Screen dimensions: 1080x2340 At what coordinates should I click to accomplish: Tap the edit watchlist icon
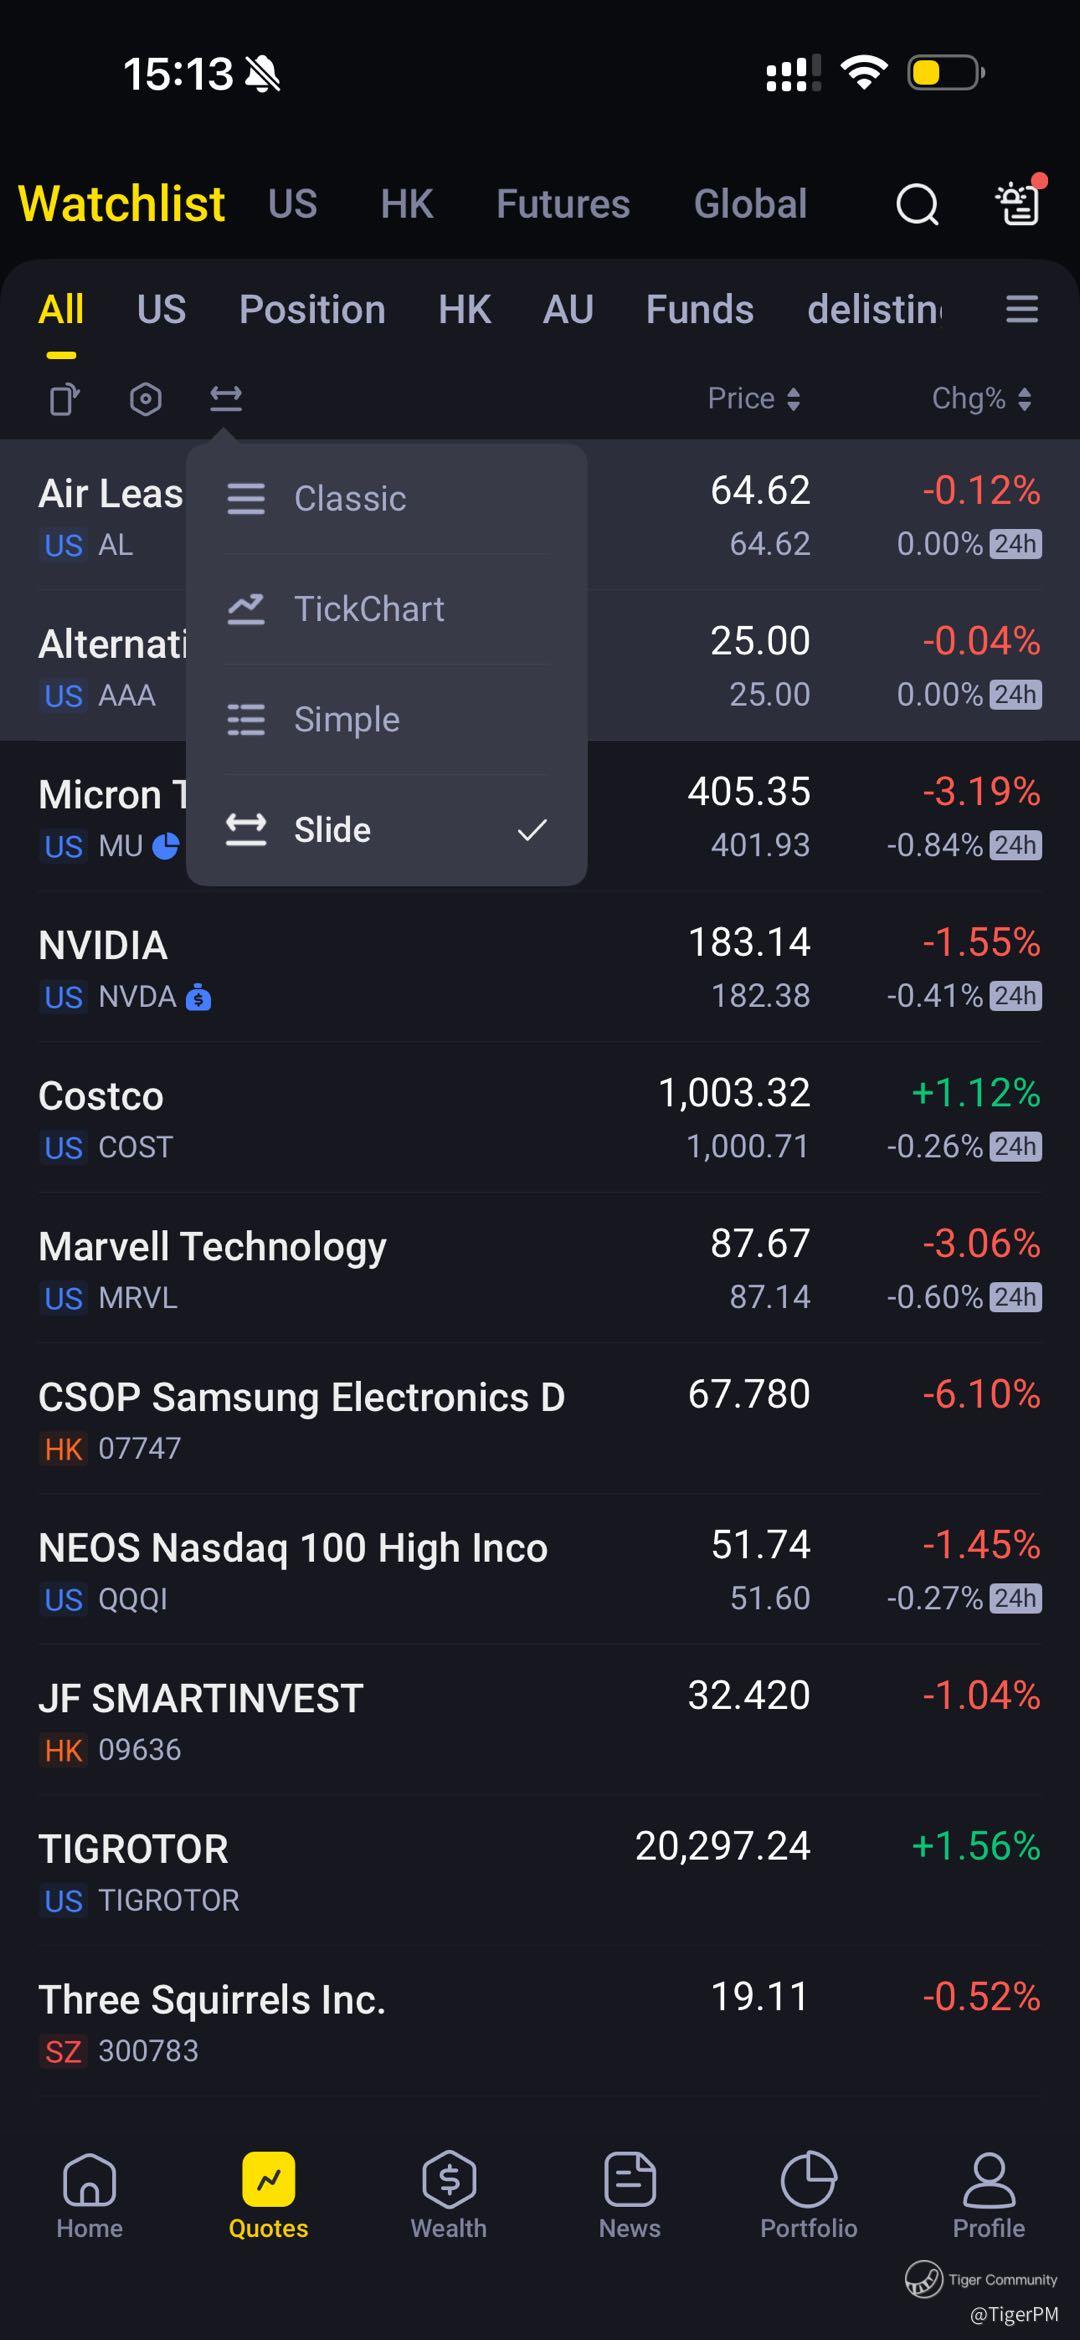[65, 399]
